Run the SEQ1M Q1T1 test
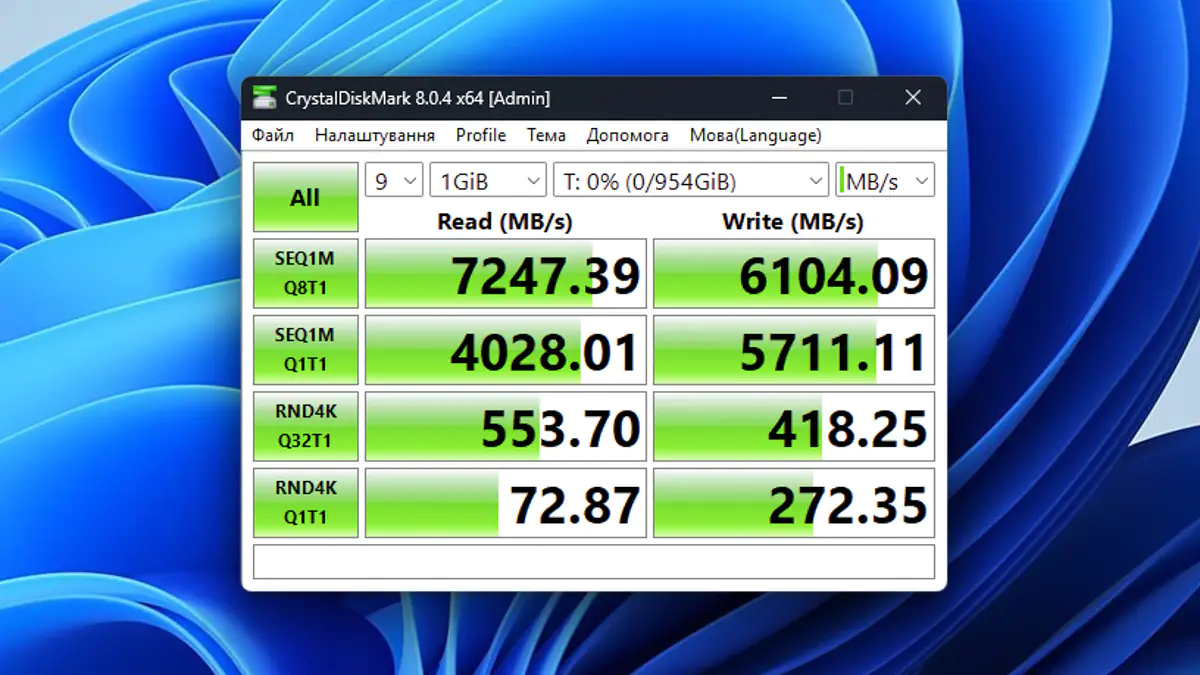Viewport: 1200px width, 675px height. [x=305, y=349]
